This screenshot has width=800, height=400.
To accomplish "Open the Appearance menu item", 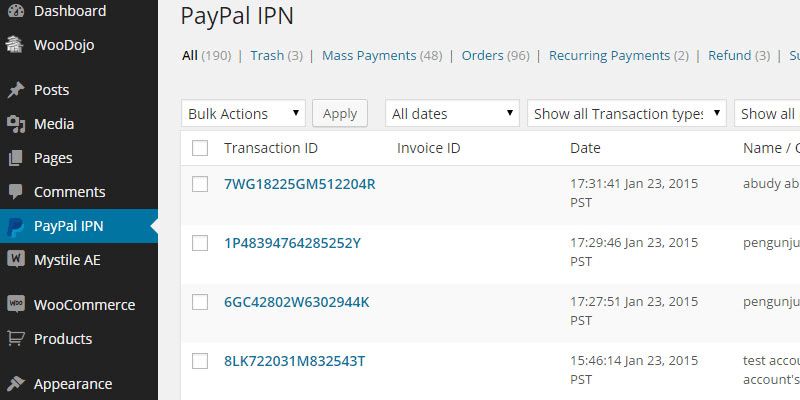I will click(x=72, y=384).
